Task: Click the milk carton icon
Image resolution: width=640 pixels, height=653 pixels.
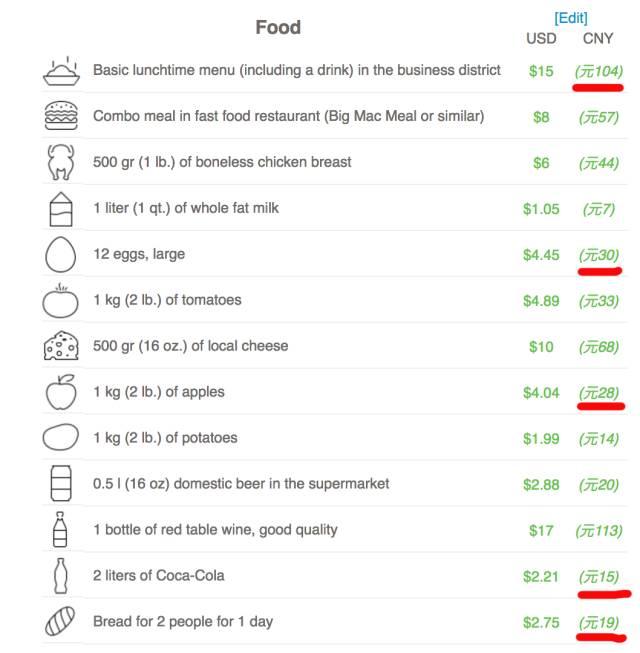Action: pos(61,209)
